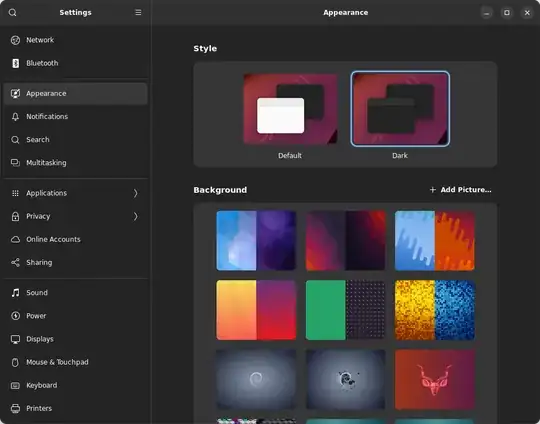Open the Network settings panel

pos(75,40)
